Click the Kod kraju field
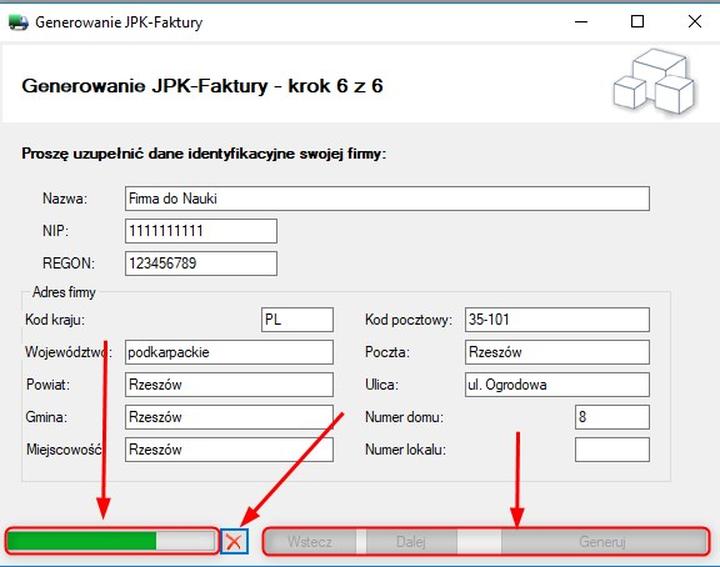Screen dimensions: 720x567 [x=296, y=320]
